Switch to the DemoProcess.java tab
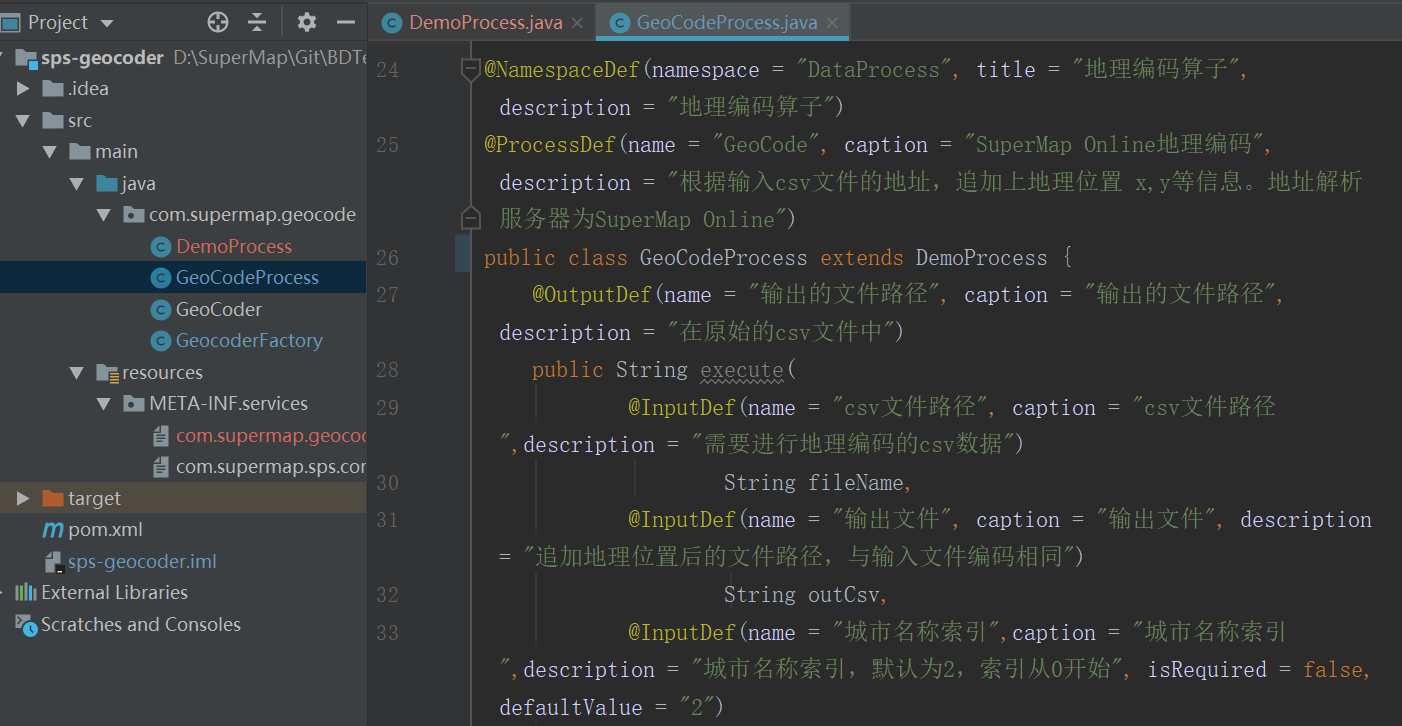Image resolution: width=1402 pixels, height=726 pixels. pyautogui.click(x=485, y=22)
